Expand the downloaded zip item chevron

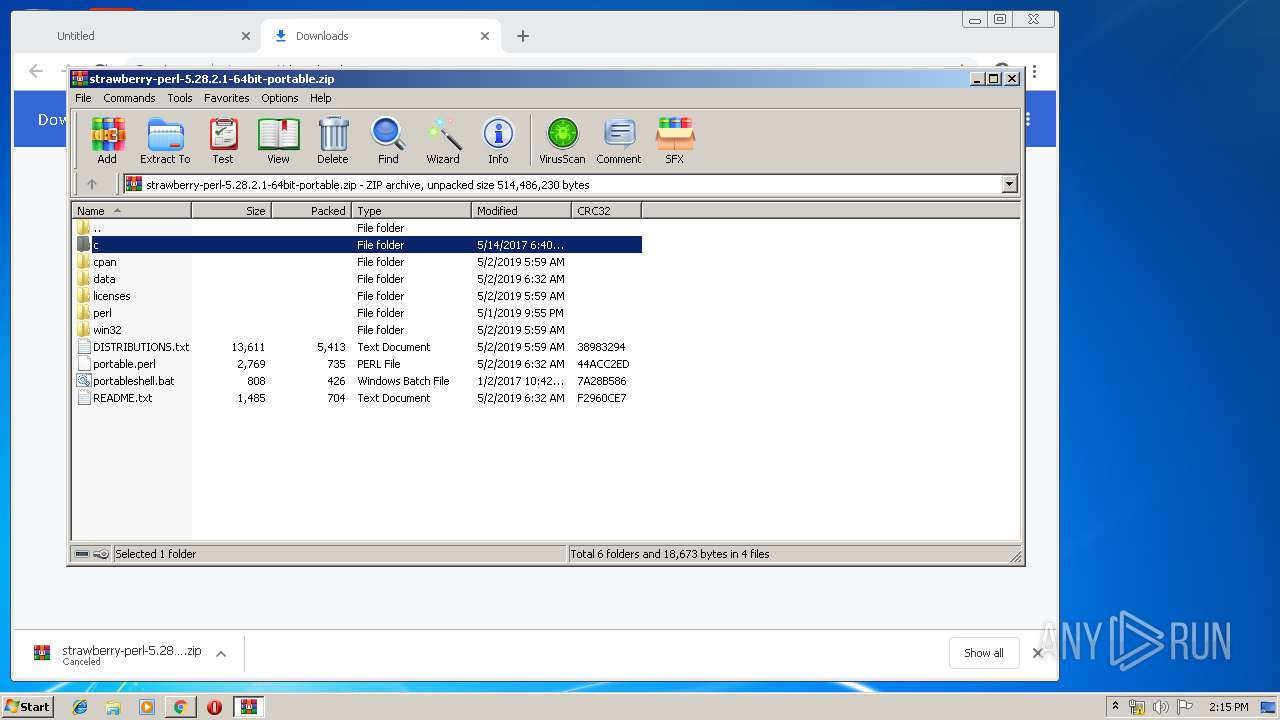pos(221,654)
